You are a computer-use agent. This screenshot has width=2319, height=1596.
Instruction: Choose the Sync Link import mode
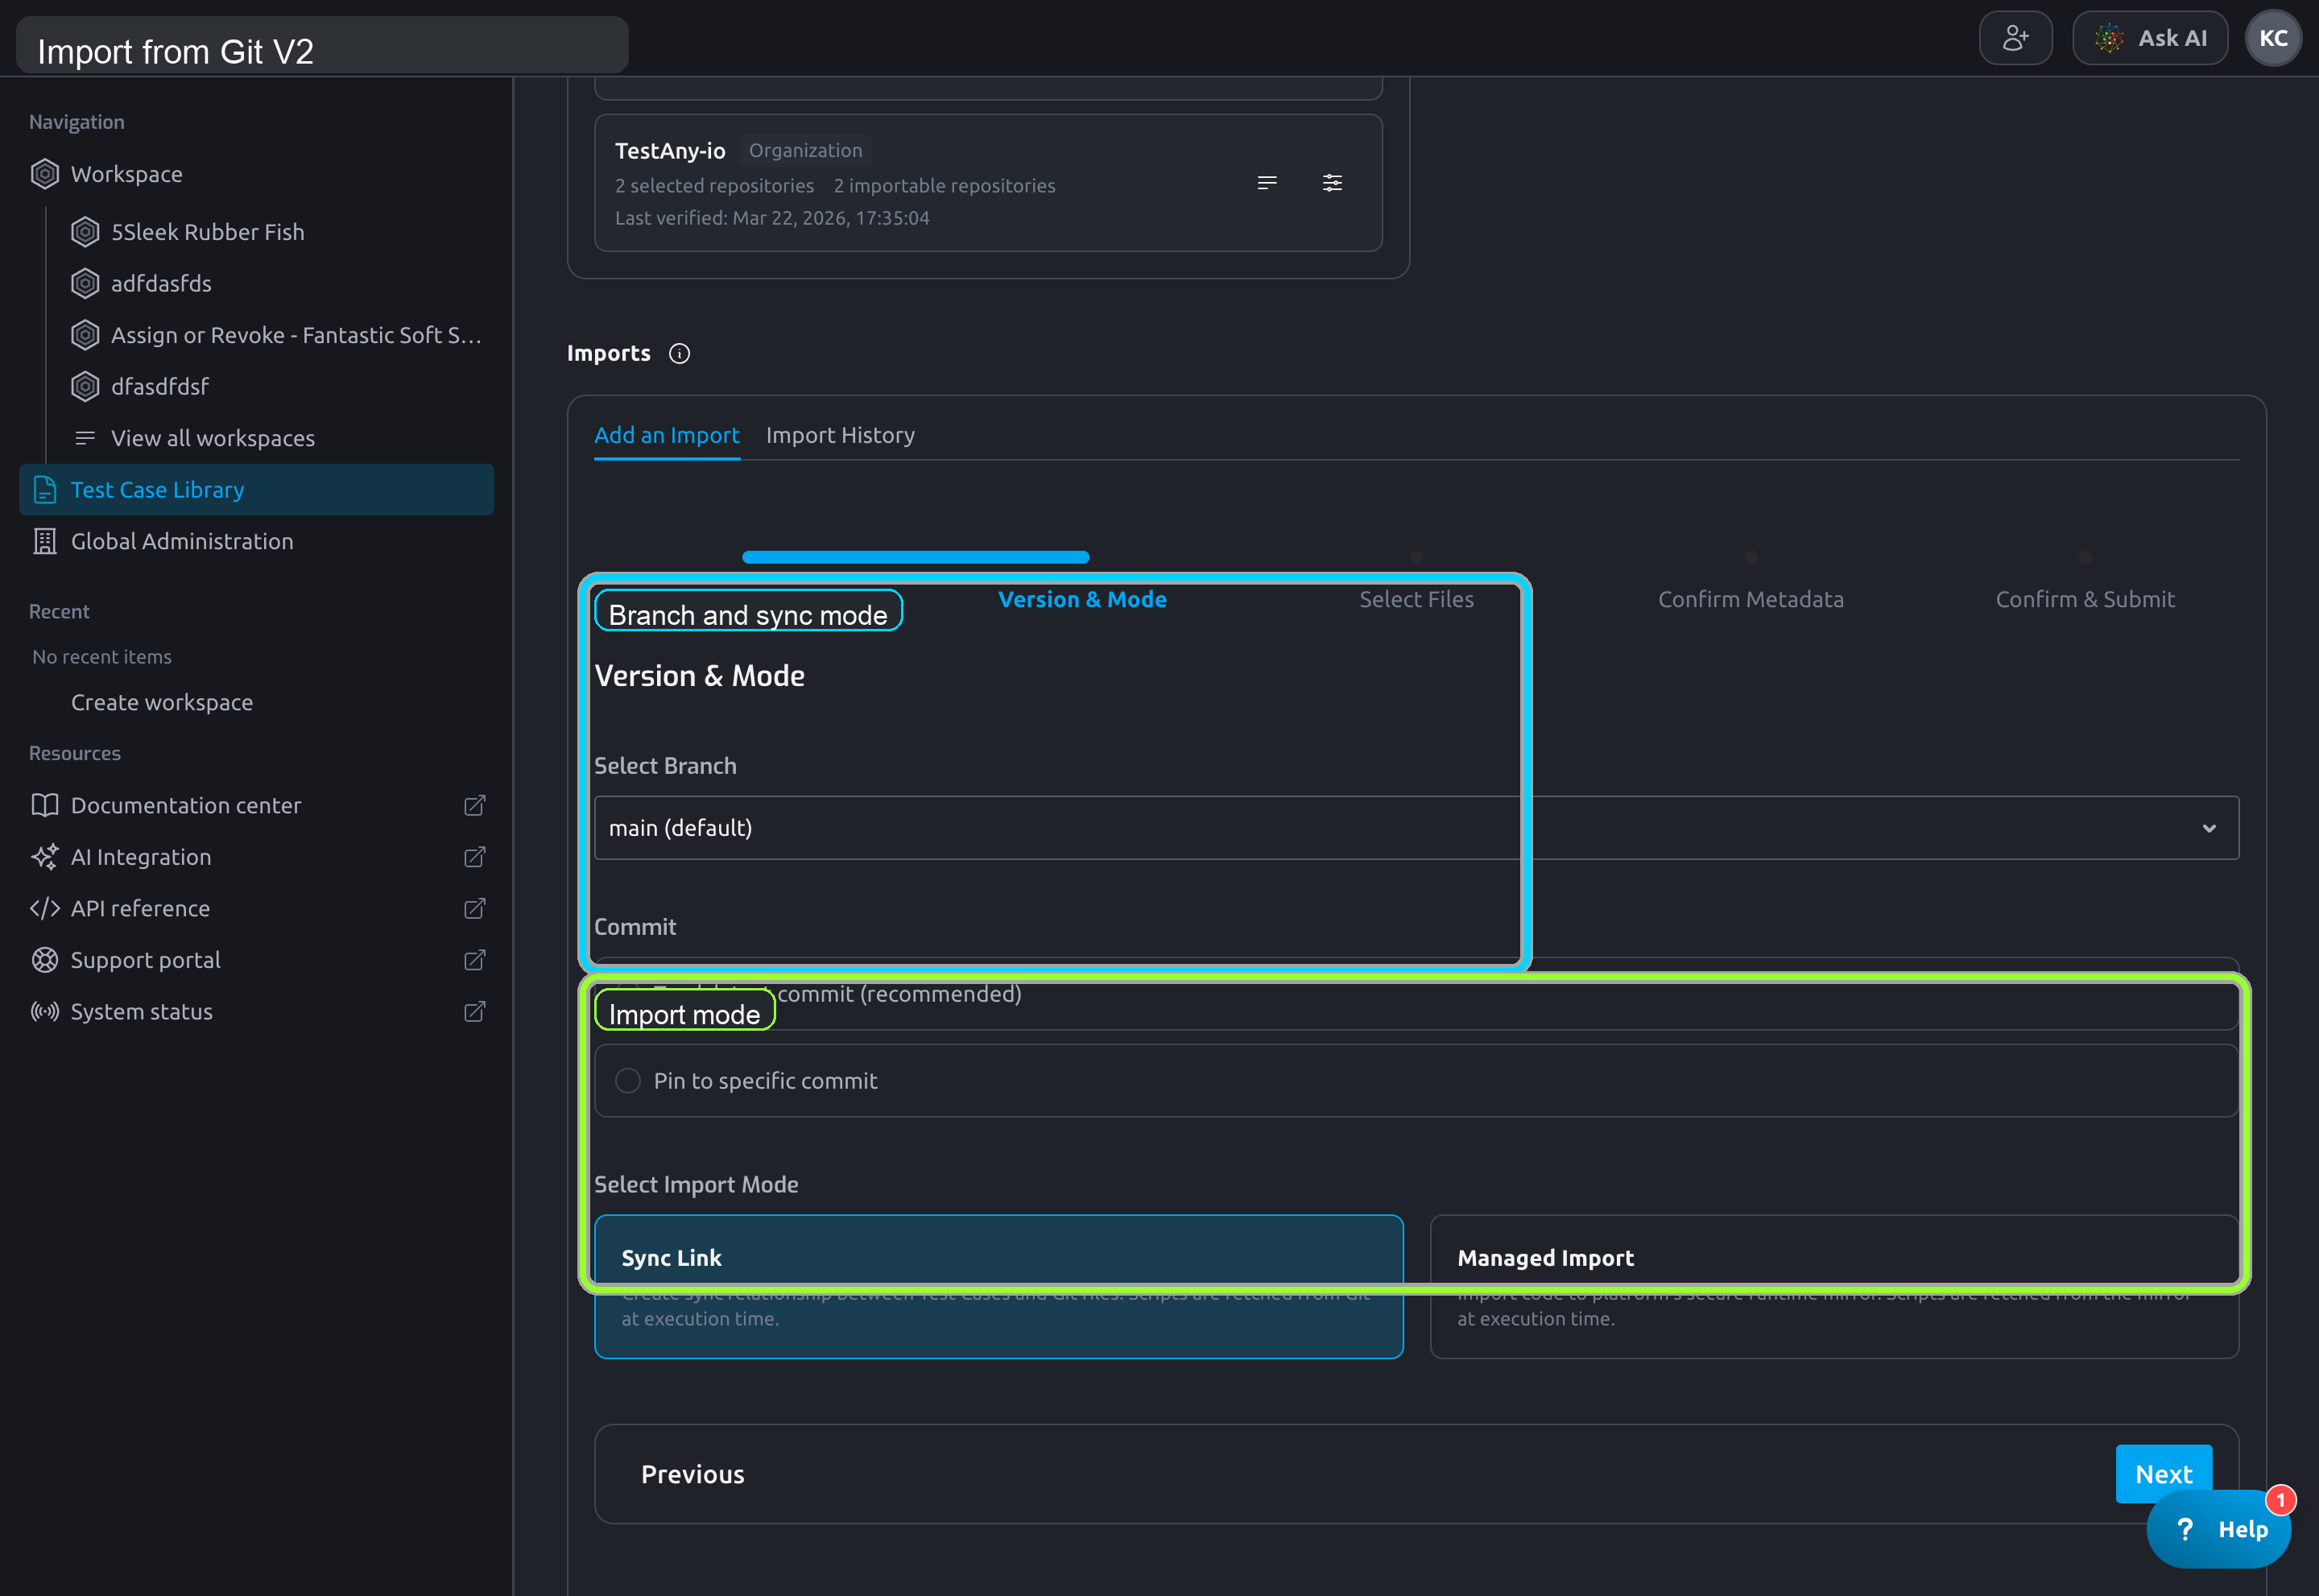coord(998,1286)
